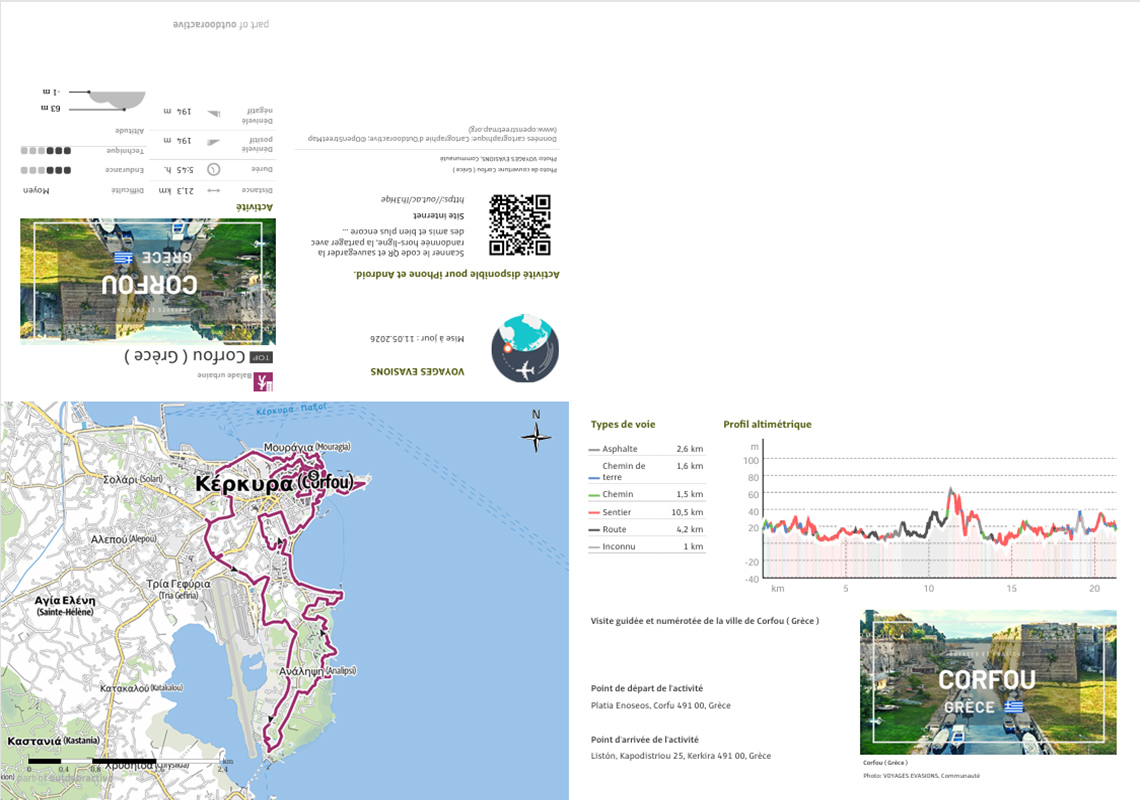This screenshot has width=1140, height=800.
Task: Click the TOP badge beside the Corfou title
Action: tap(261, 357)
